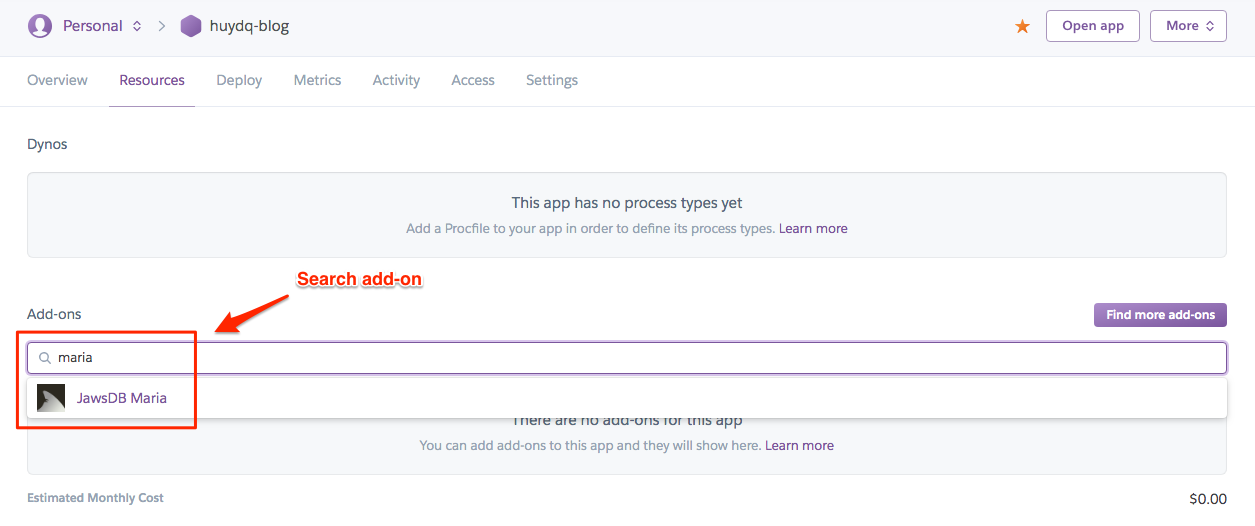Follow the add-ons Learn more link
This screenshot has width=1255, height=526.
pyautogui.click(x=799, y=445)
